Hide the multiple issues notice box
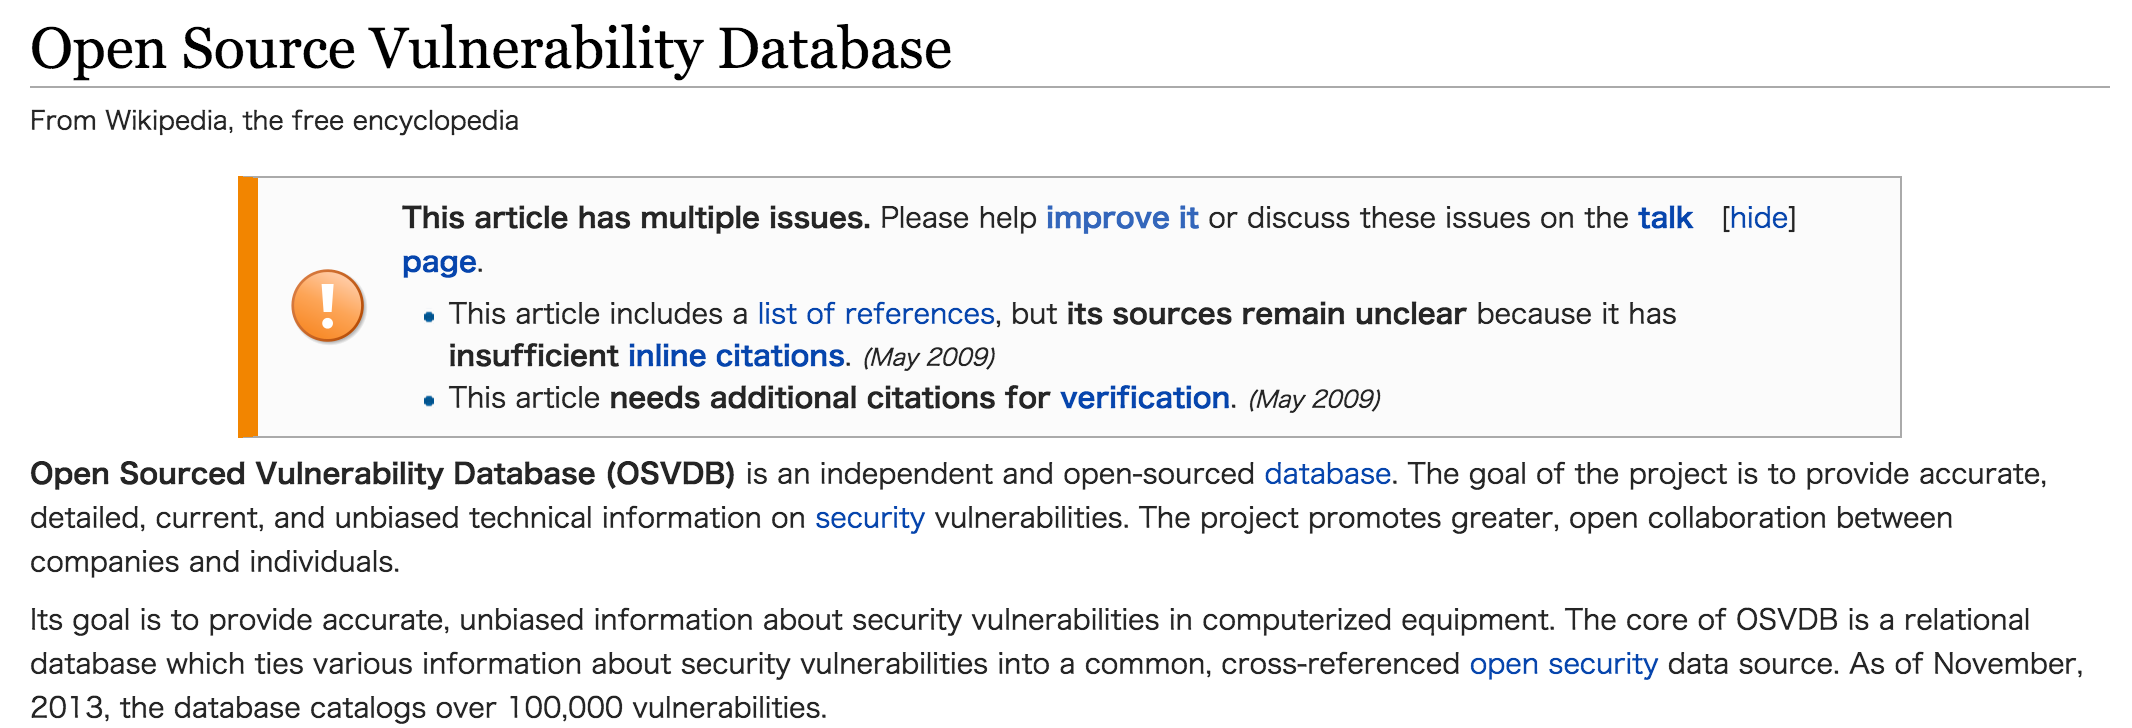This screenshot has height=728, width=2132. pos(1758,218)
